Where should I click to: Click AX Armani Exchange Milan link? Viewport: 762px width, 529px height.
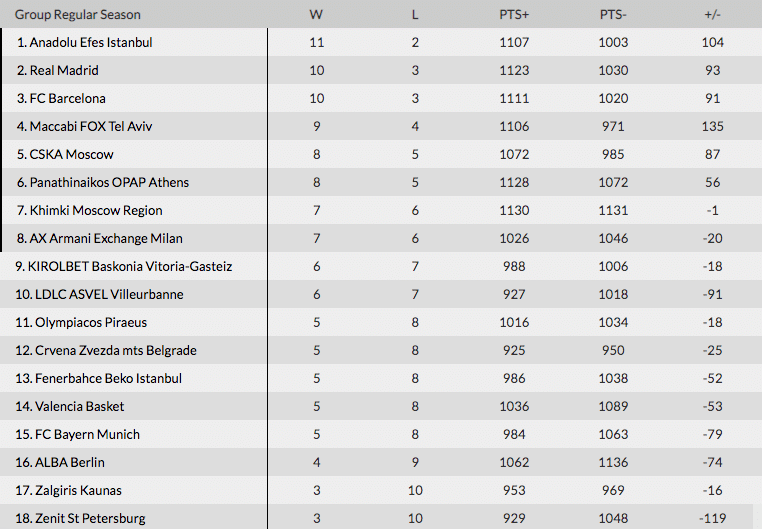pyautogui.click(x=106, y=239)
